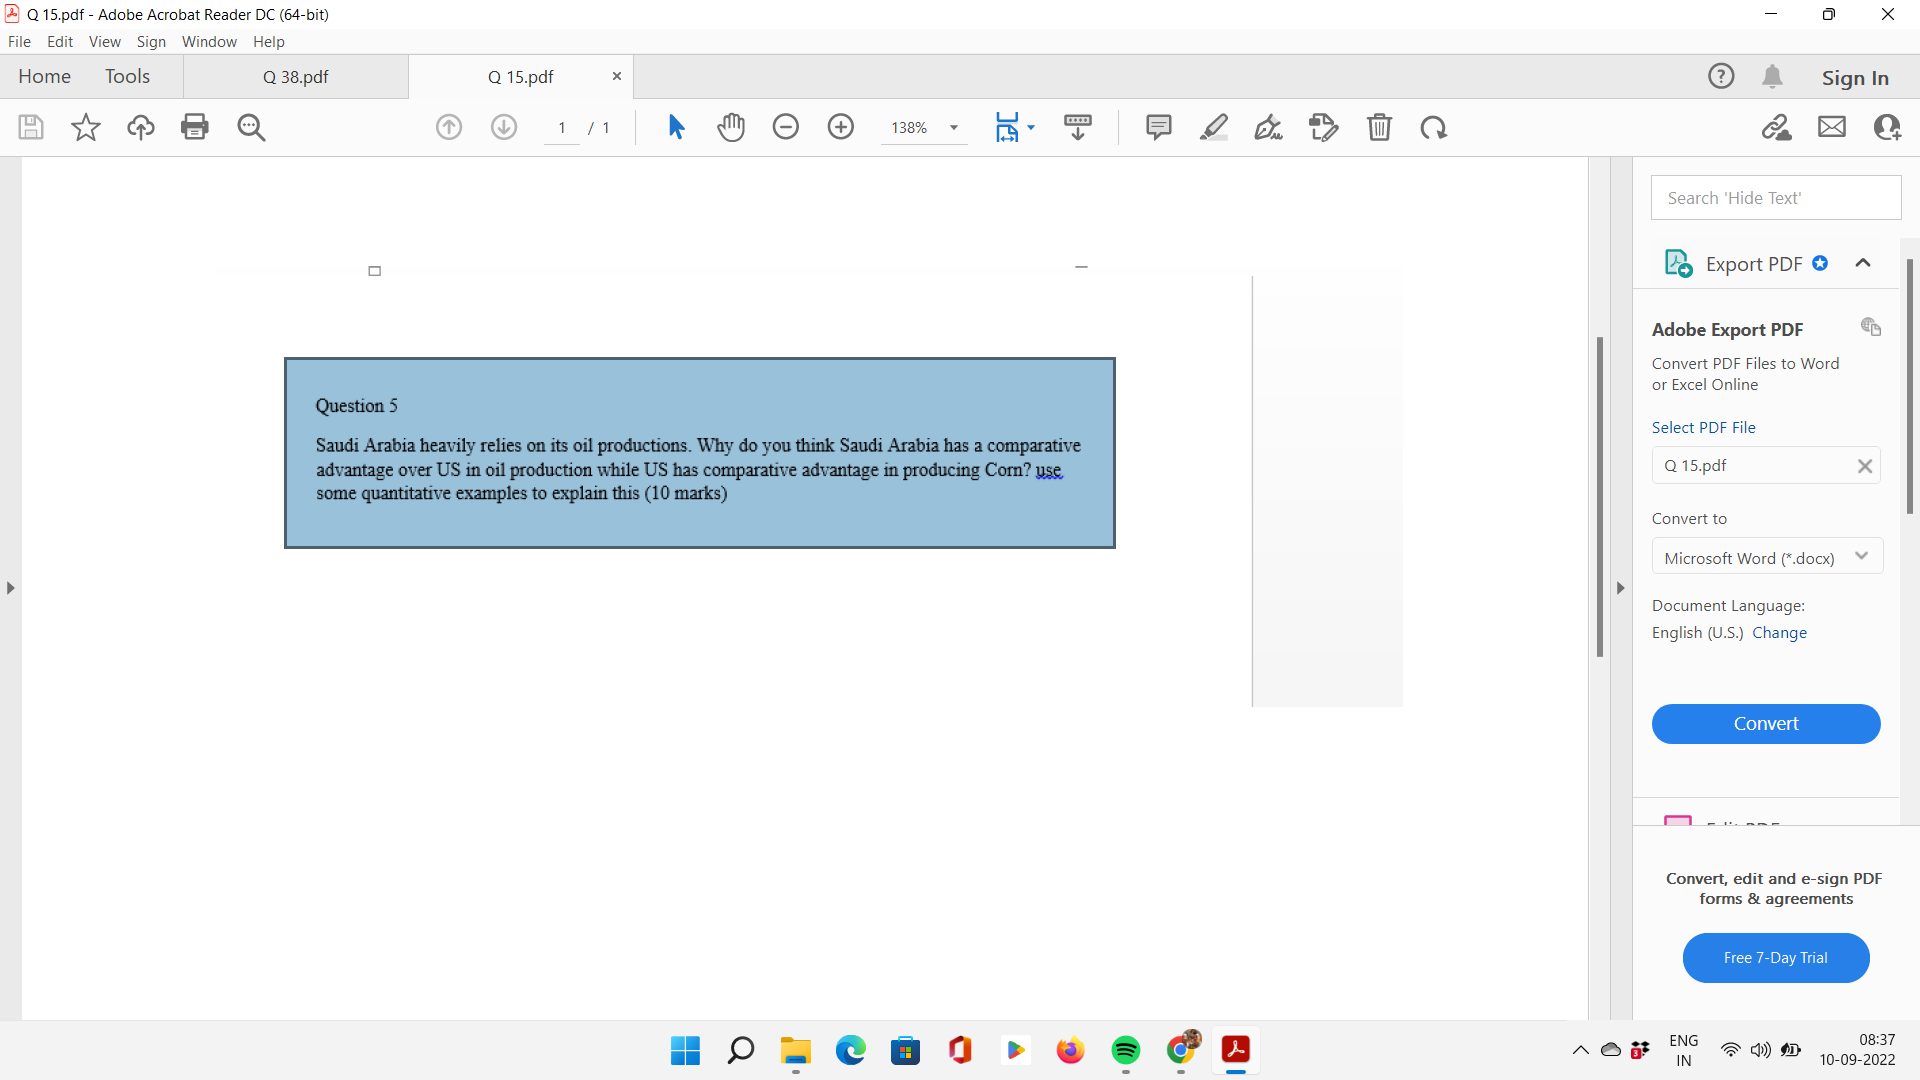Click the Email document icon
Viewport: 1920px width, 1080px height.
1832,127
